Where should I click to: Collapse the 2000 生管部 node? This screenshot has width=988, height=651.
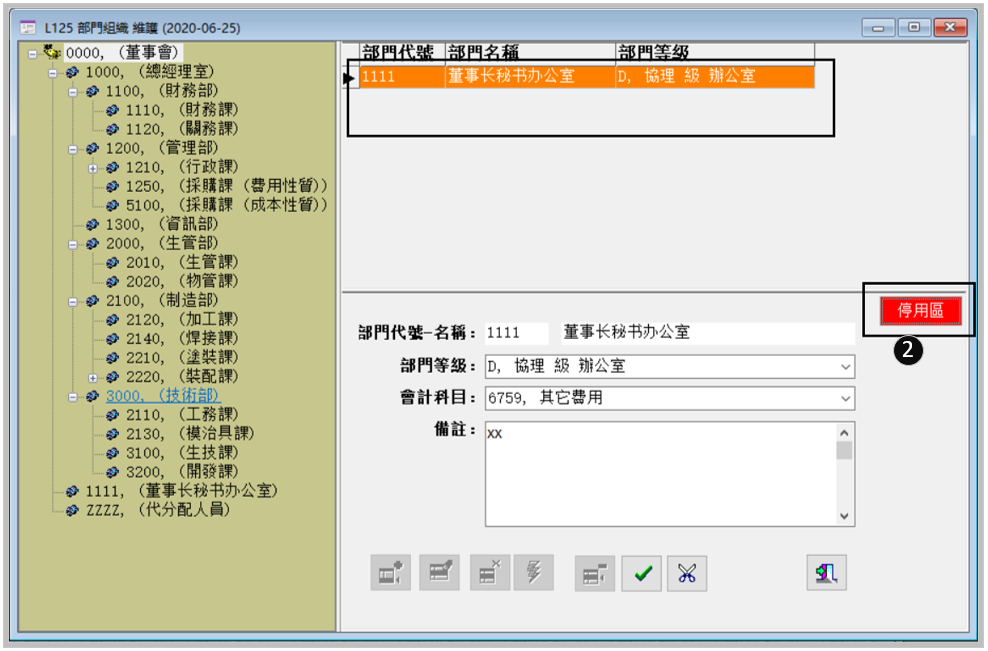pyautogui.click(x=73, y=245)
